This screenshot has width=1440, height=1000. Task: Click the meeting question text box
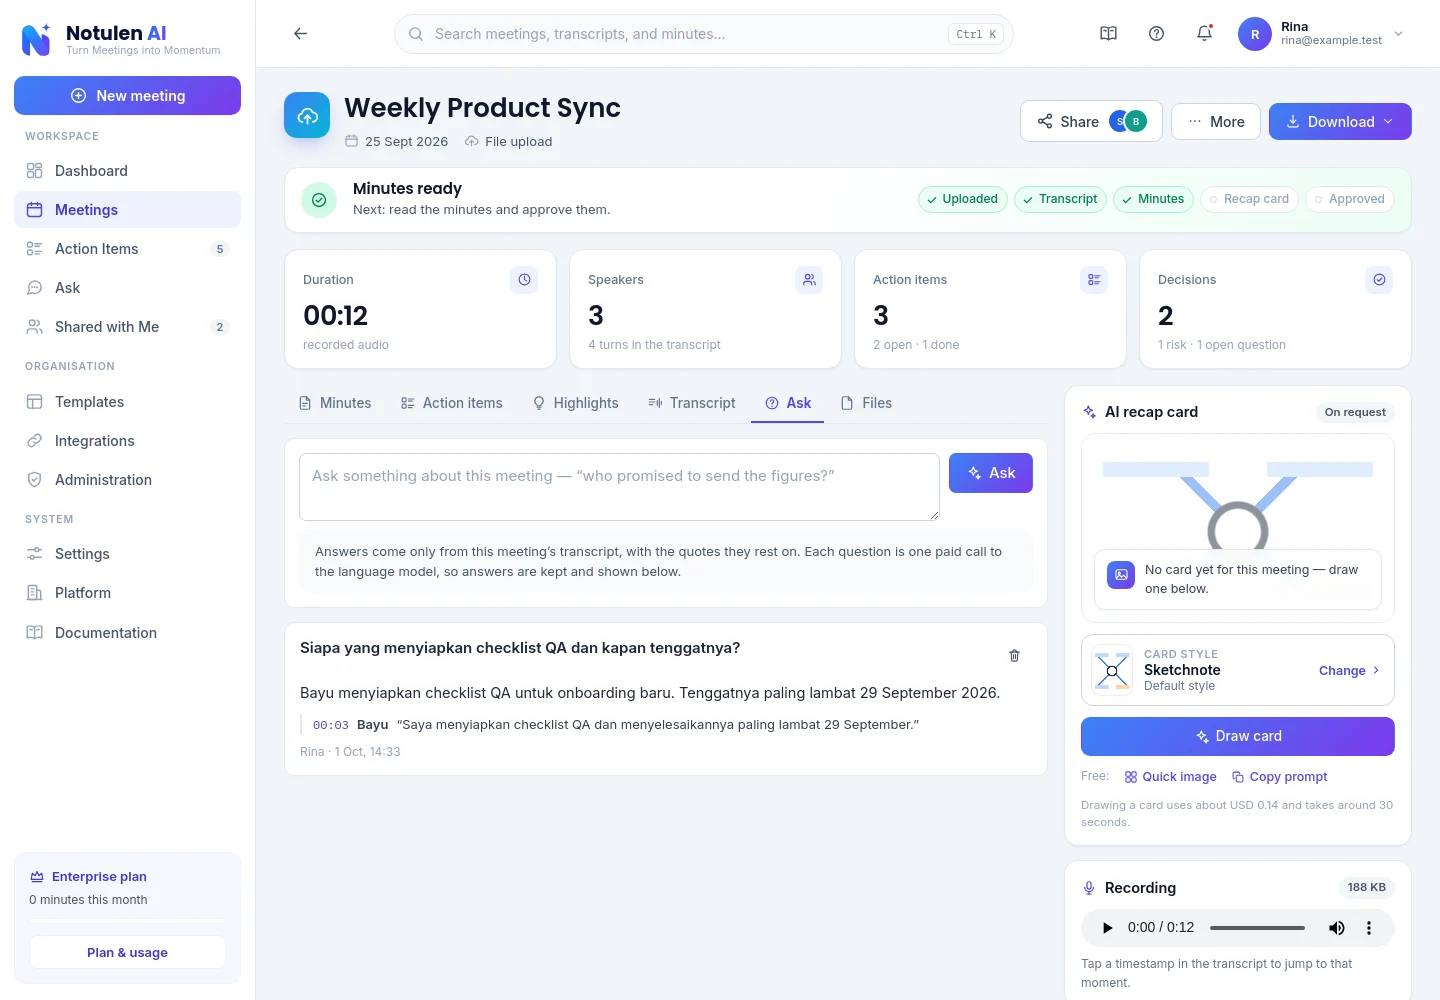click(619, 487)
